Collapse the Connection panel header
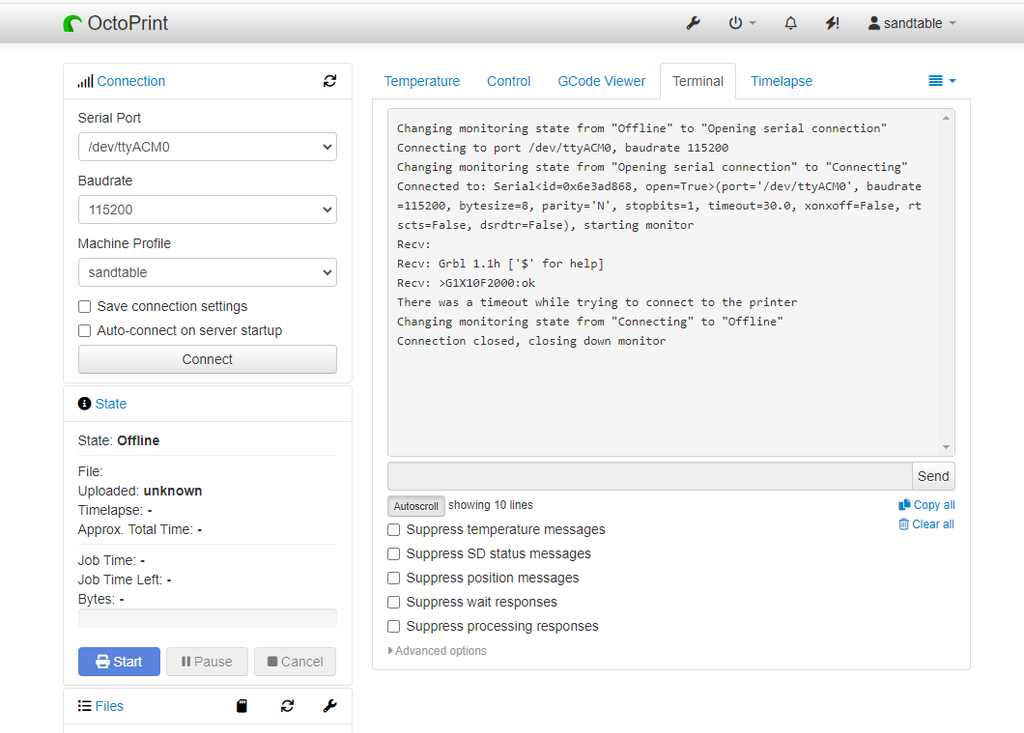The width and height of the screenshot is (1024, 733). [131, 81]
